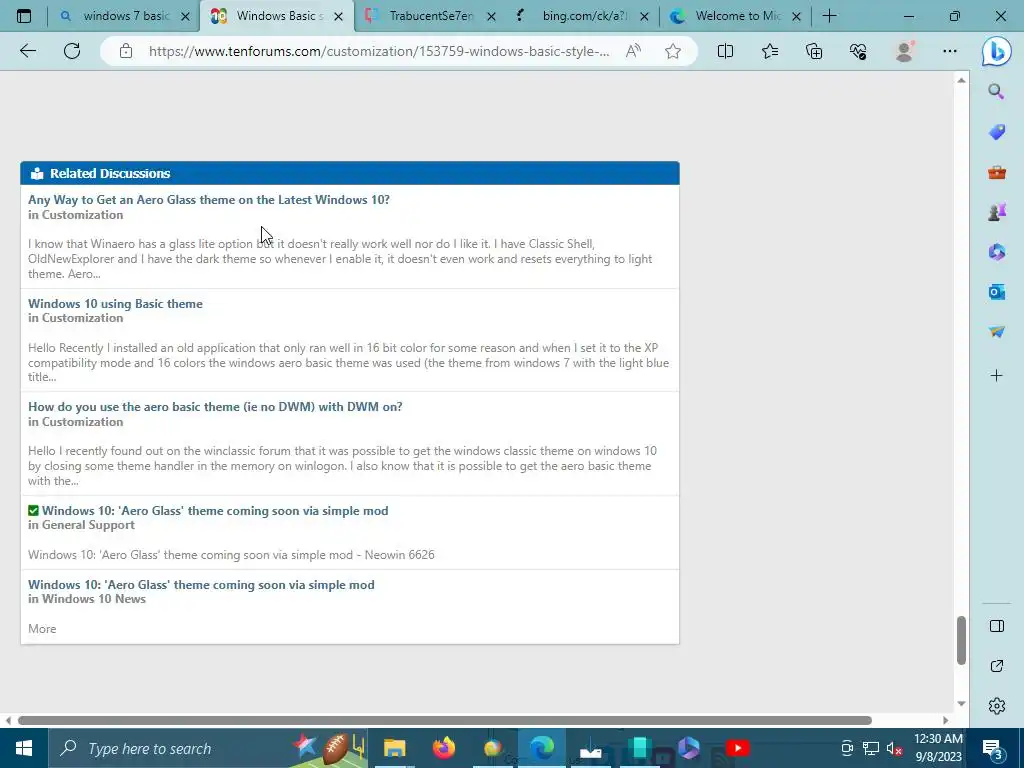1024x768 pixels.
Task: Add a new app to the sidebar
Action: [996, 376]
